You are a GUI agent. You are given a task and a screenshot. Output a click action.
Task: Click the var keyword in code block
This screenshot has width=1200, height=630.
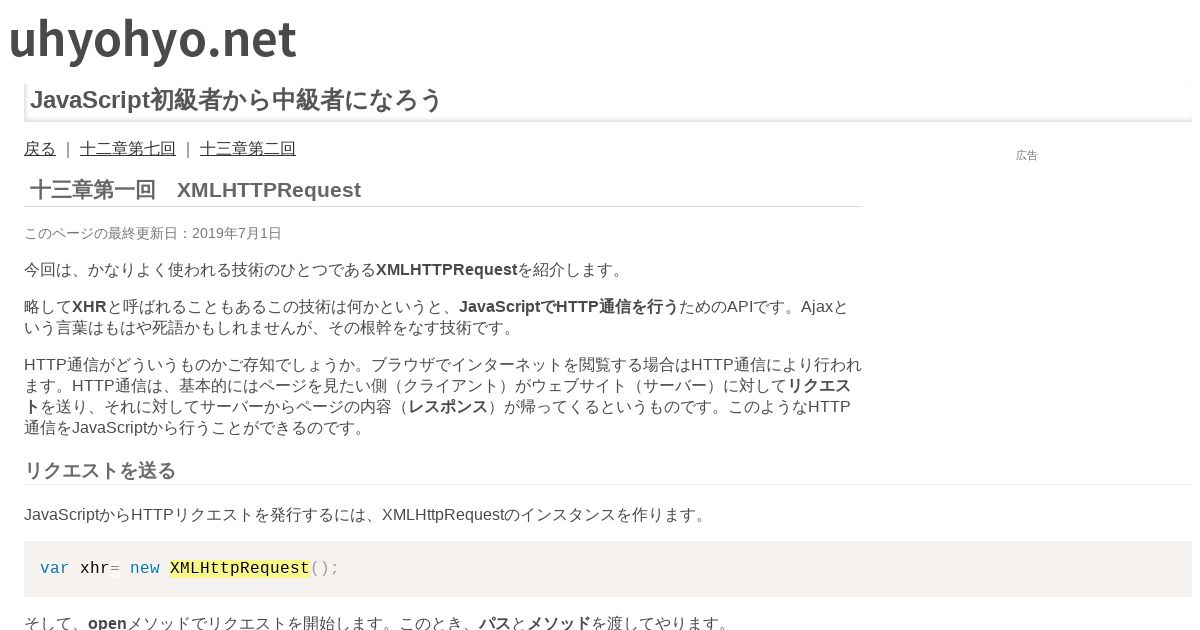pos(55,568)
